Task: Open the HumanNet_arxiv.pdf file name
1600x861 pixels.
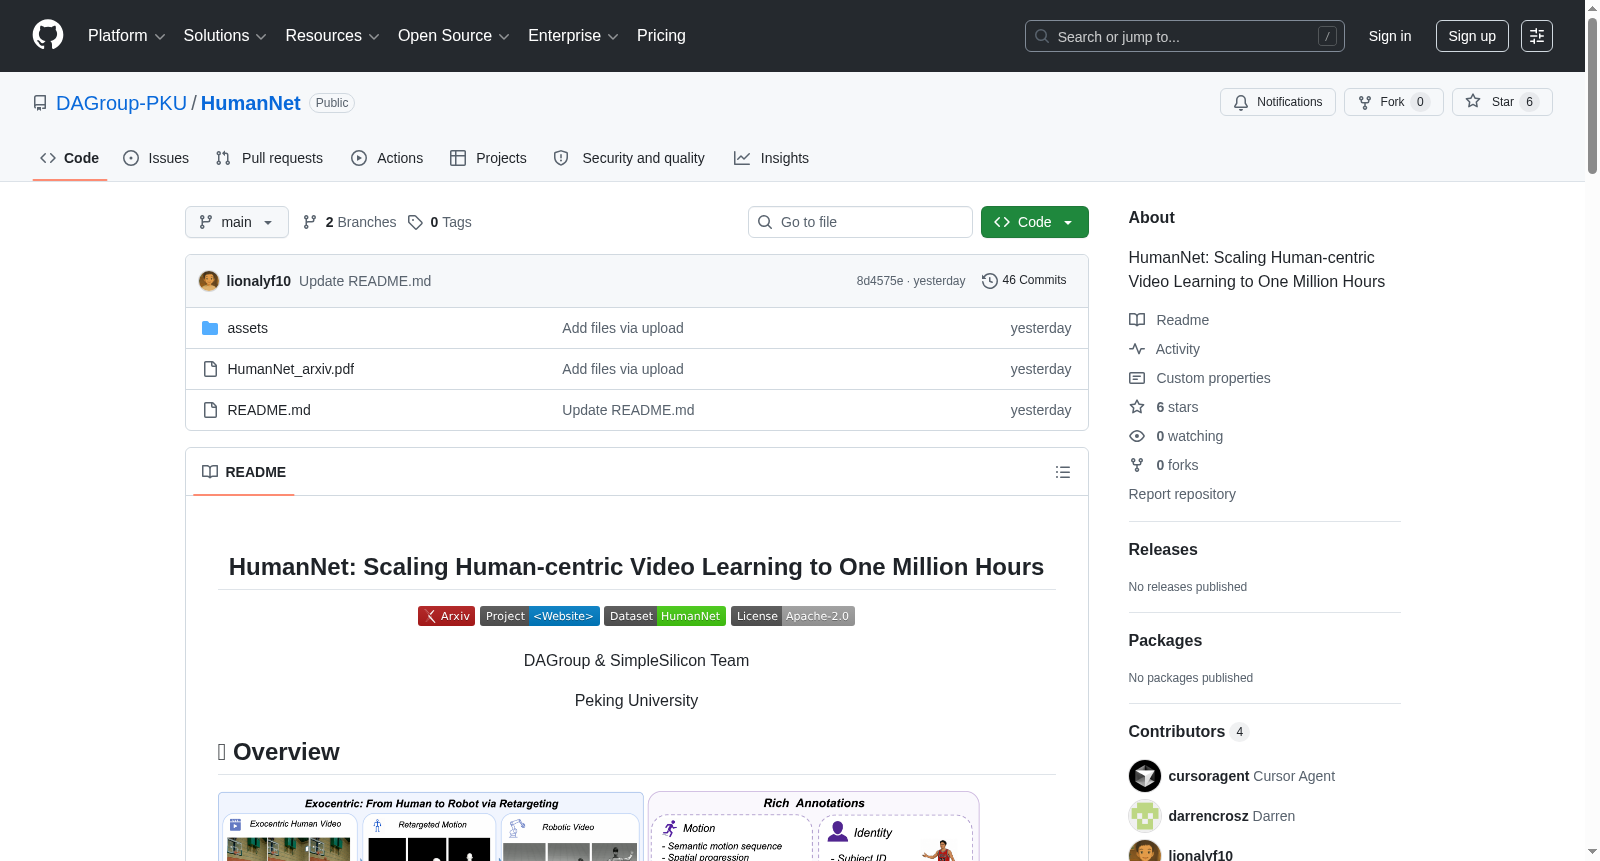Action: pos(291,369)
